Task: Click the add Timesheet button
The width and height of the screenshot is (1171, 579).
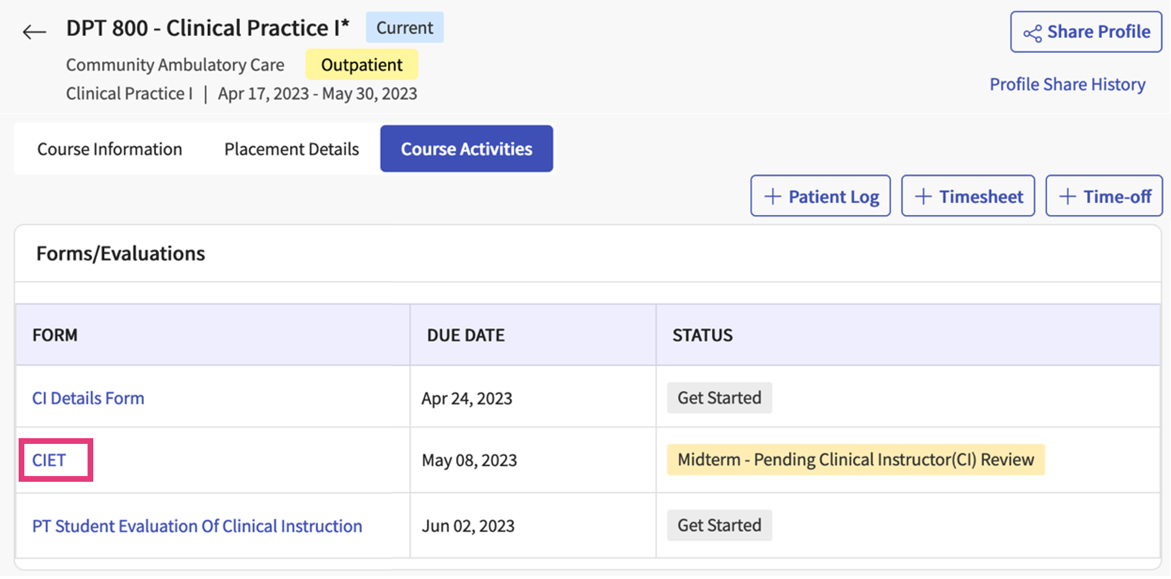Action: (968, 196)
